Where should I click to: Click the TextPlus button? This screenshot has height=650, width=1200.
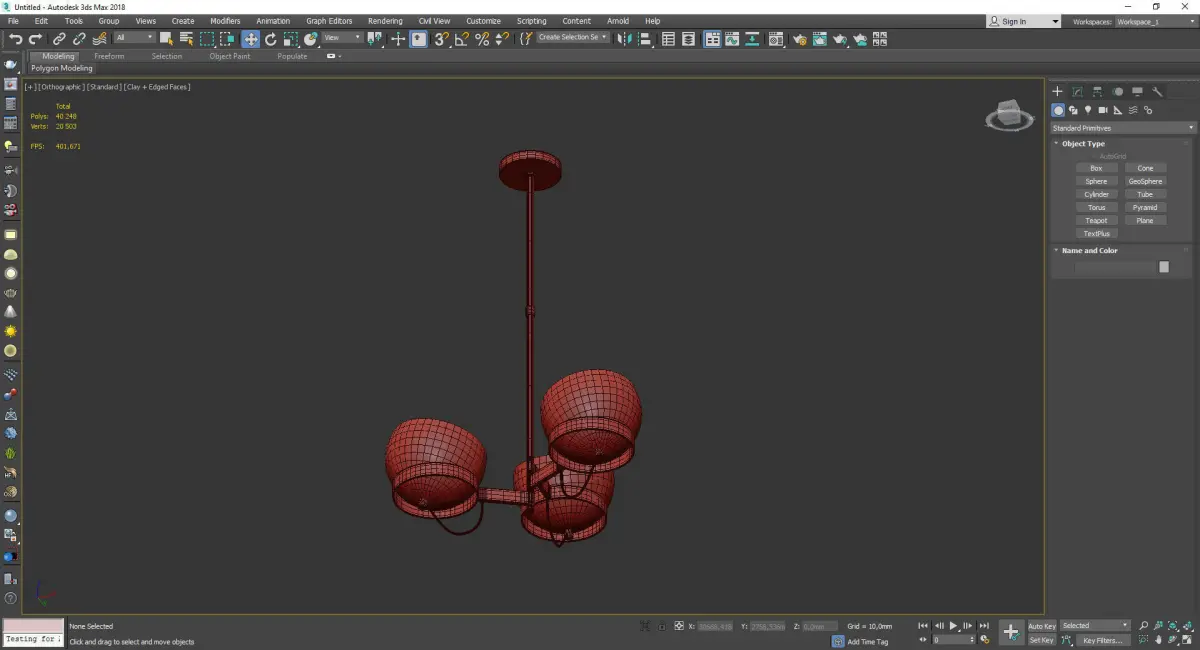click(x=1096, y=233)
